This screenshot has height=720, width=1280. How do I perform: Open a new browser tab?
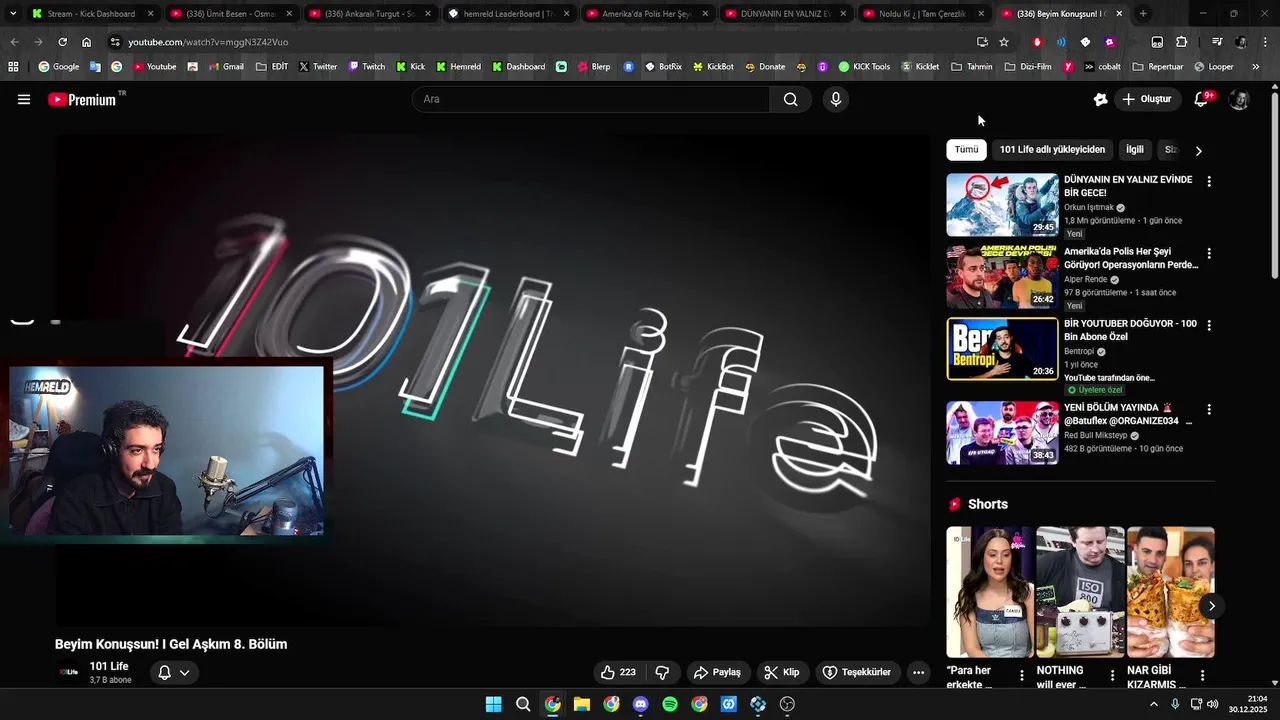[x=1143, y=14]
